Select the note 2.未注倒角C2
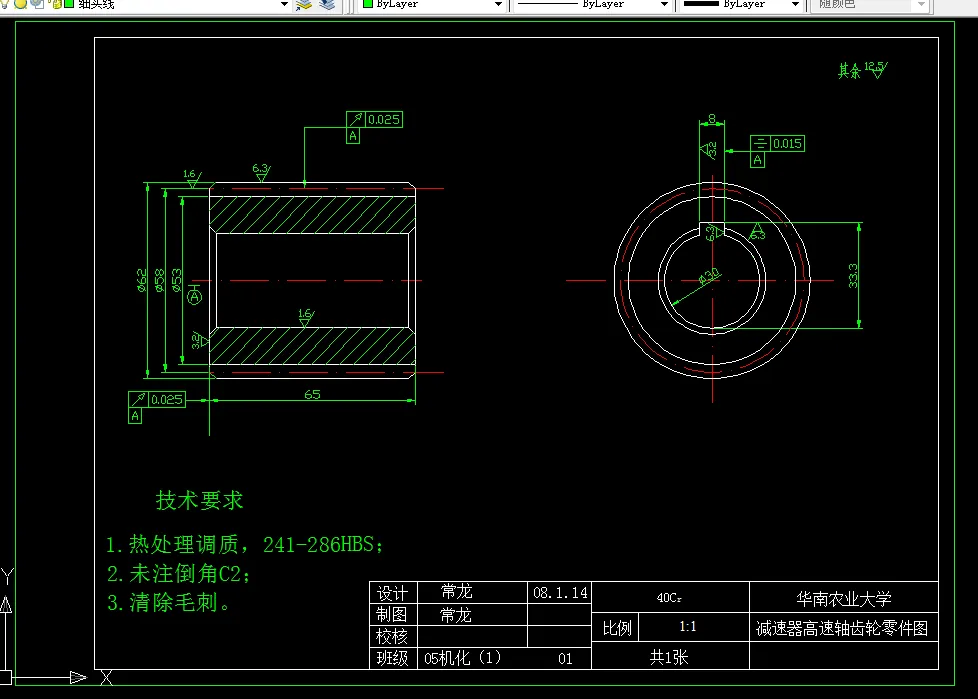The width and height of the screenshot is (978, 699). coord(178,574)
